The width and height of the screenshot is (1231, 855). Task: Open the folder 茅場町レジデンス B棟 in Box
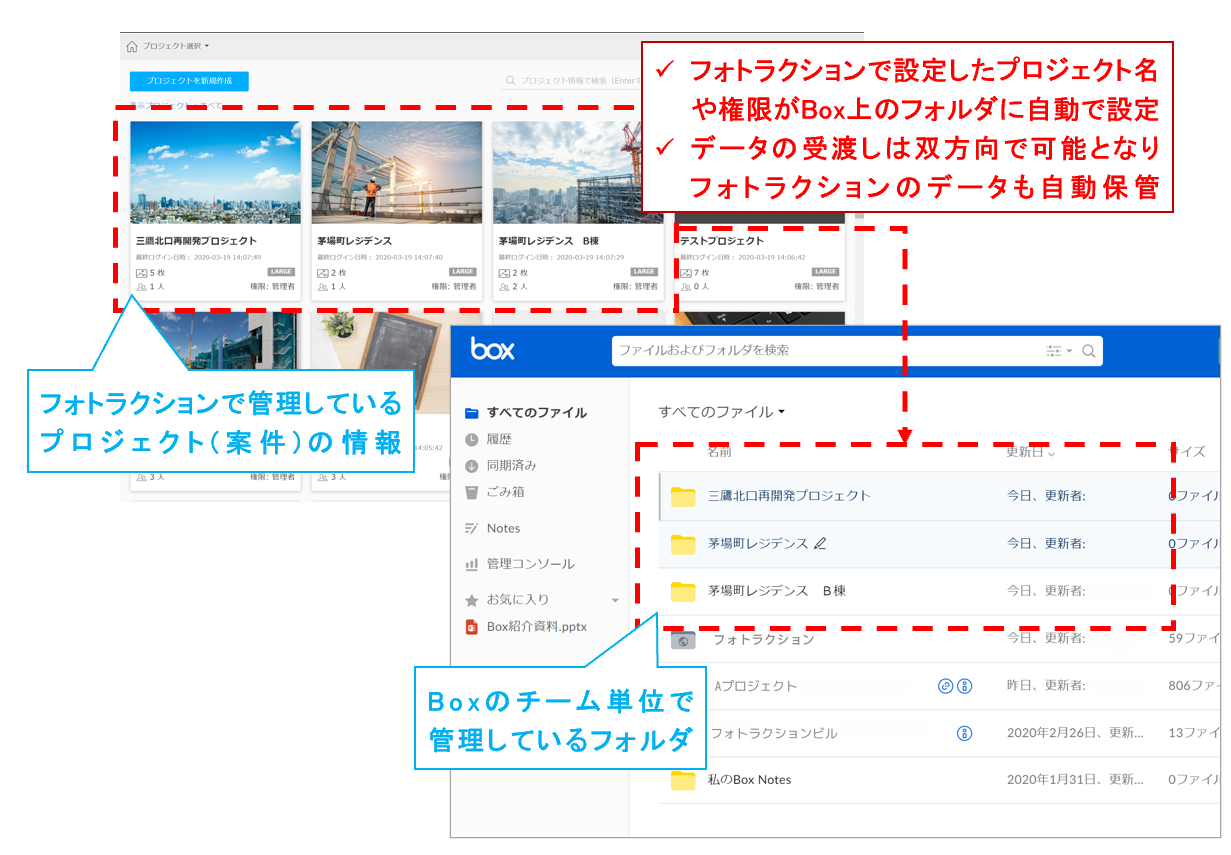(776, 591)
